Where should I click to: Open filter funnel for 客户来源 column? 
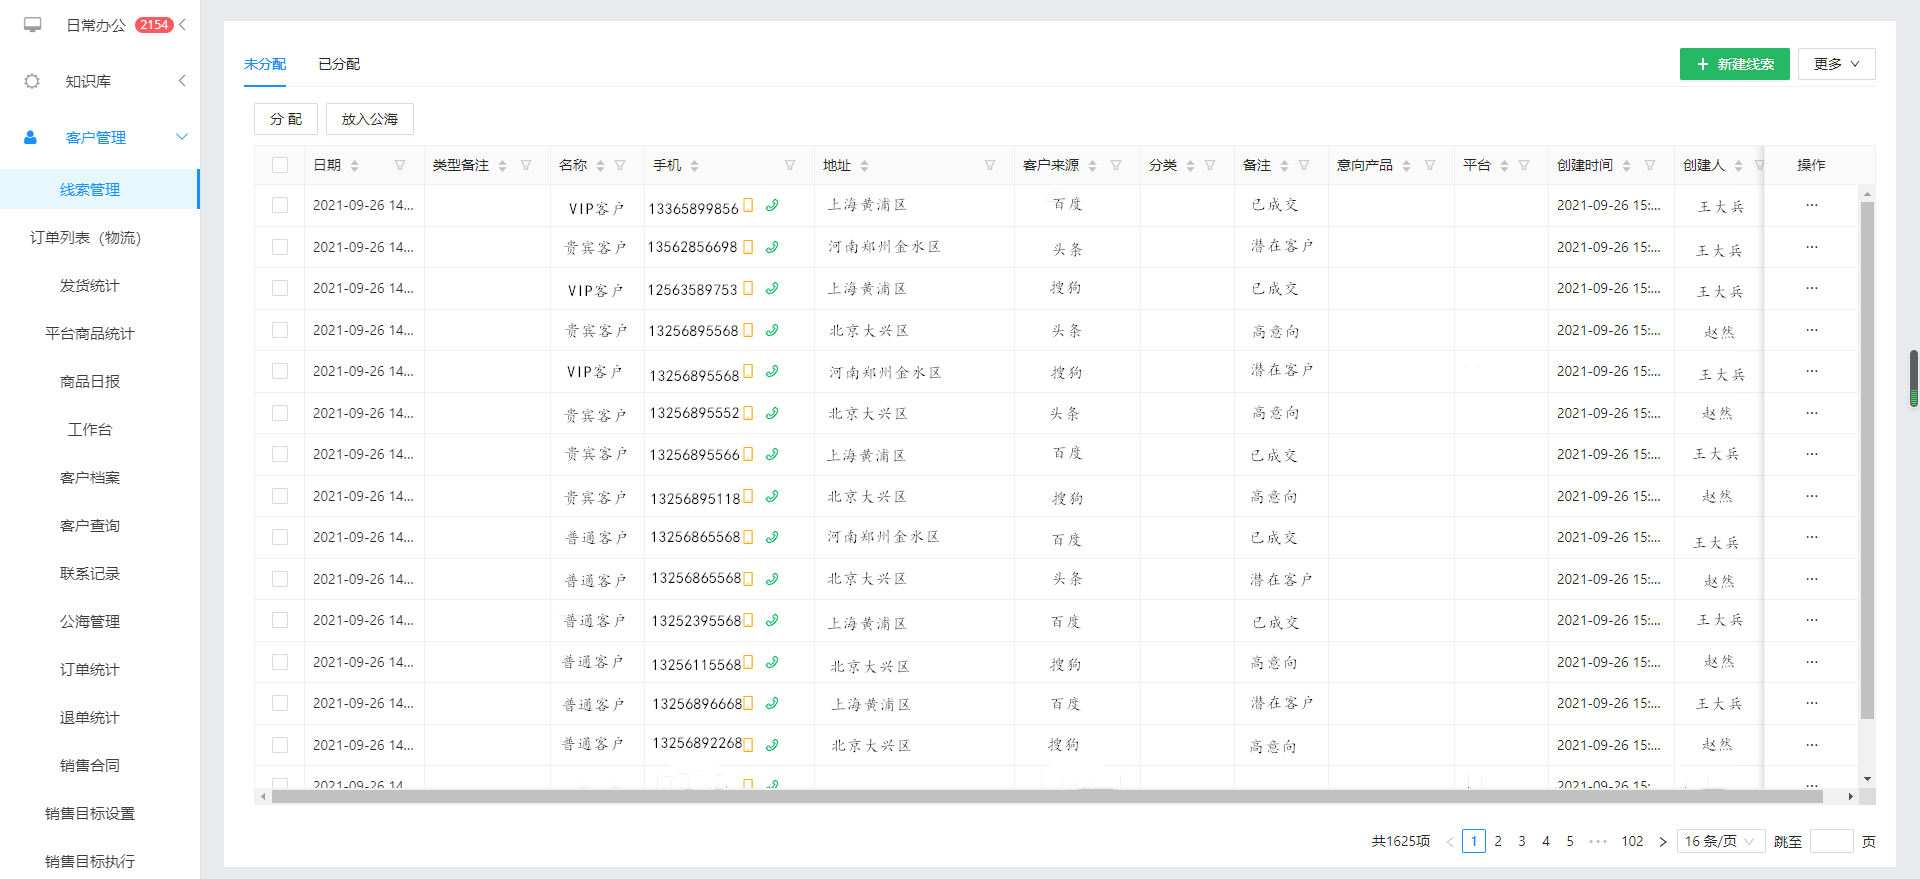1116,165
